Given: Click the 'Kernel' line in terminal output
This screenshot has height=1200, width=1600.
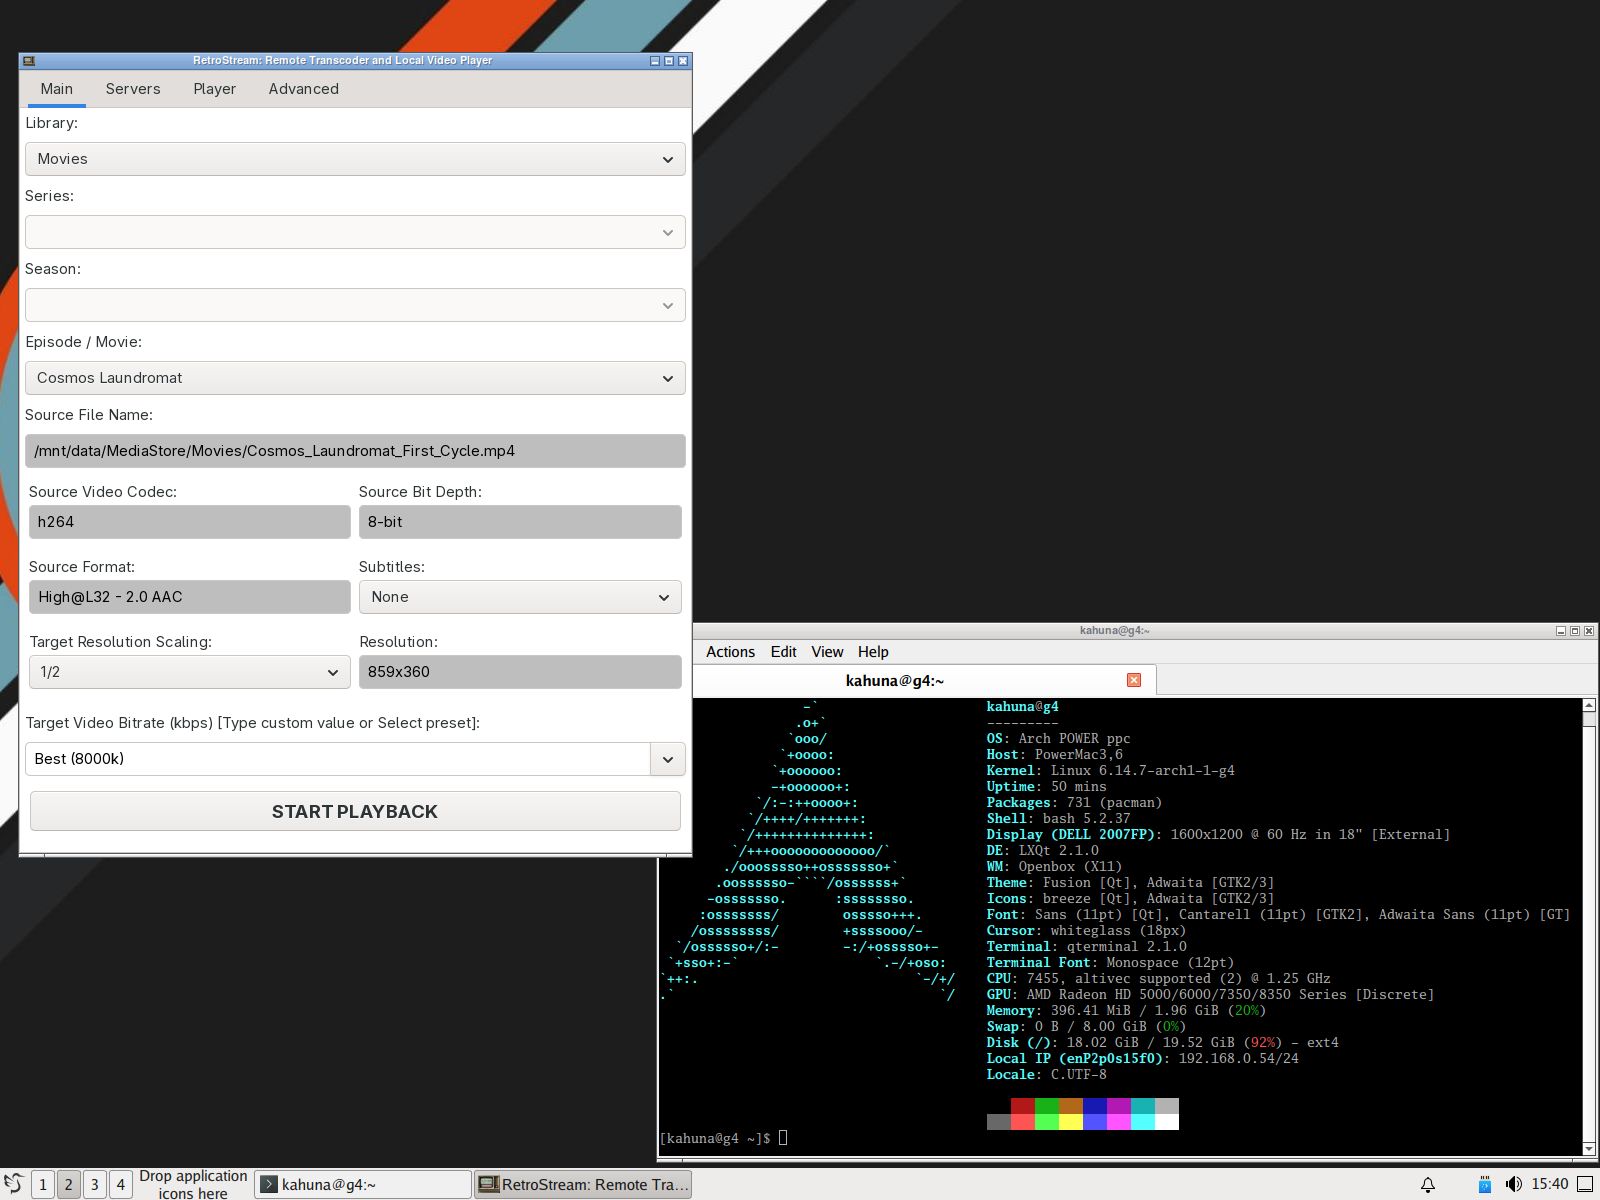Looking at the screenshot, I should pyautogui.click(x=1111, y=771).
